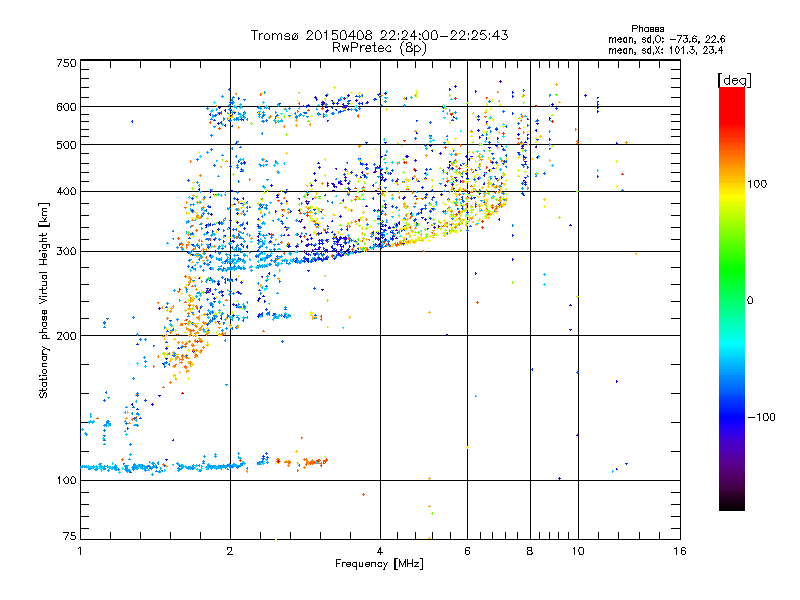Screen dimensions: 800x600
Task: Click the y-axis tick label '500'
Action: [67, 145]
